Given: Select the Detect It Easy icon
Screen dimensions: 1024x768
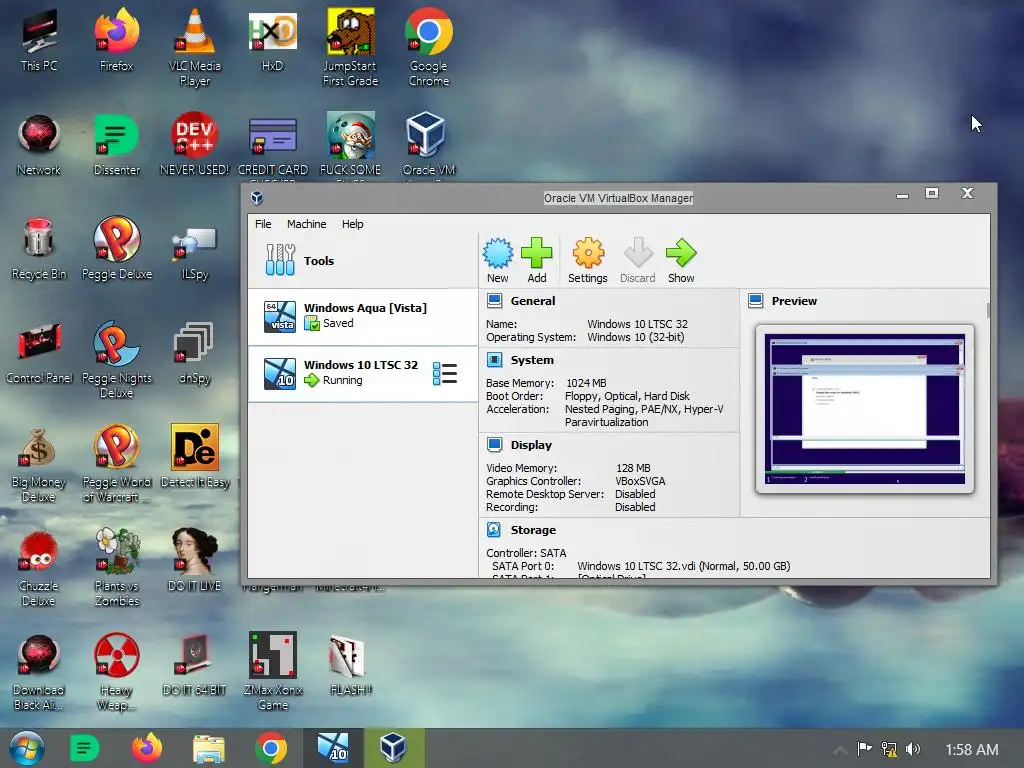Looking at the screenshot, I should 195,456.
